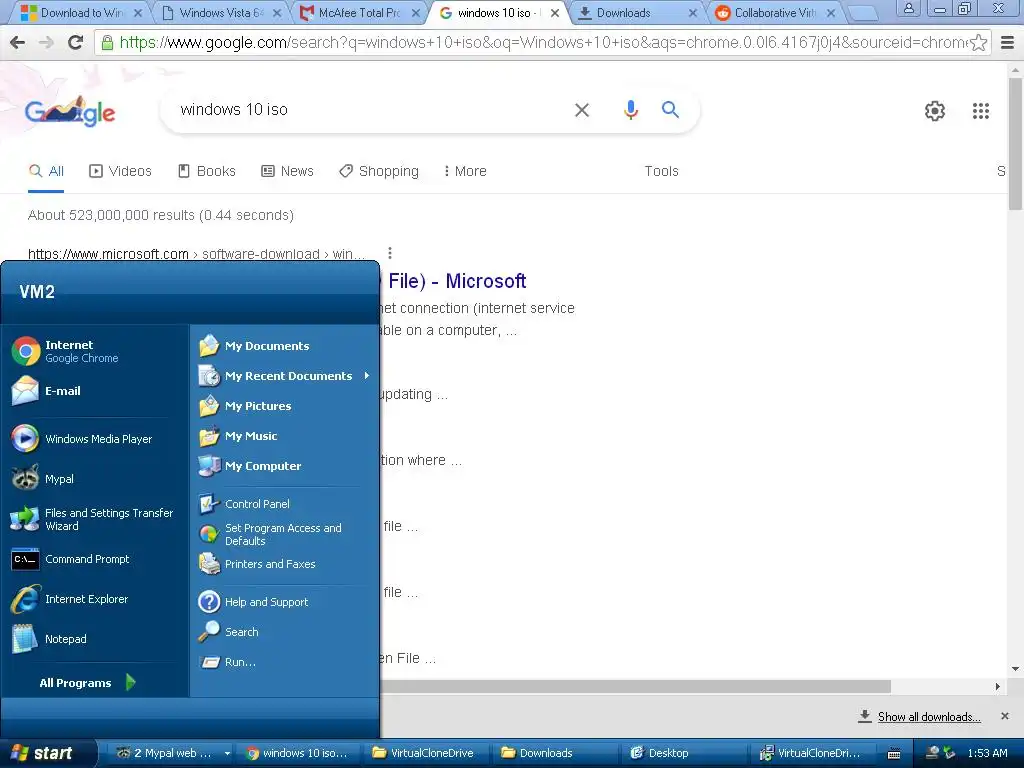
Task: Open More search filters dropdown
Action: coord(465,171)
